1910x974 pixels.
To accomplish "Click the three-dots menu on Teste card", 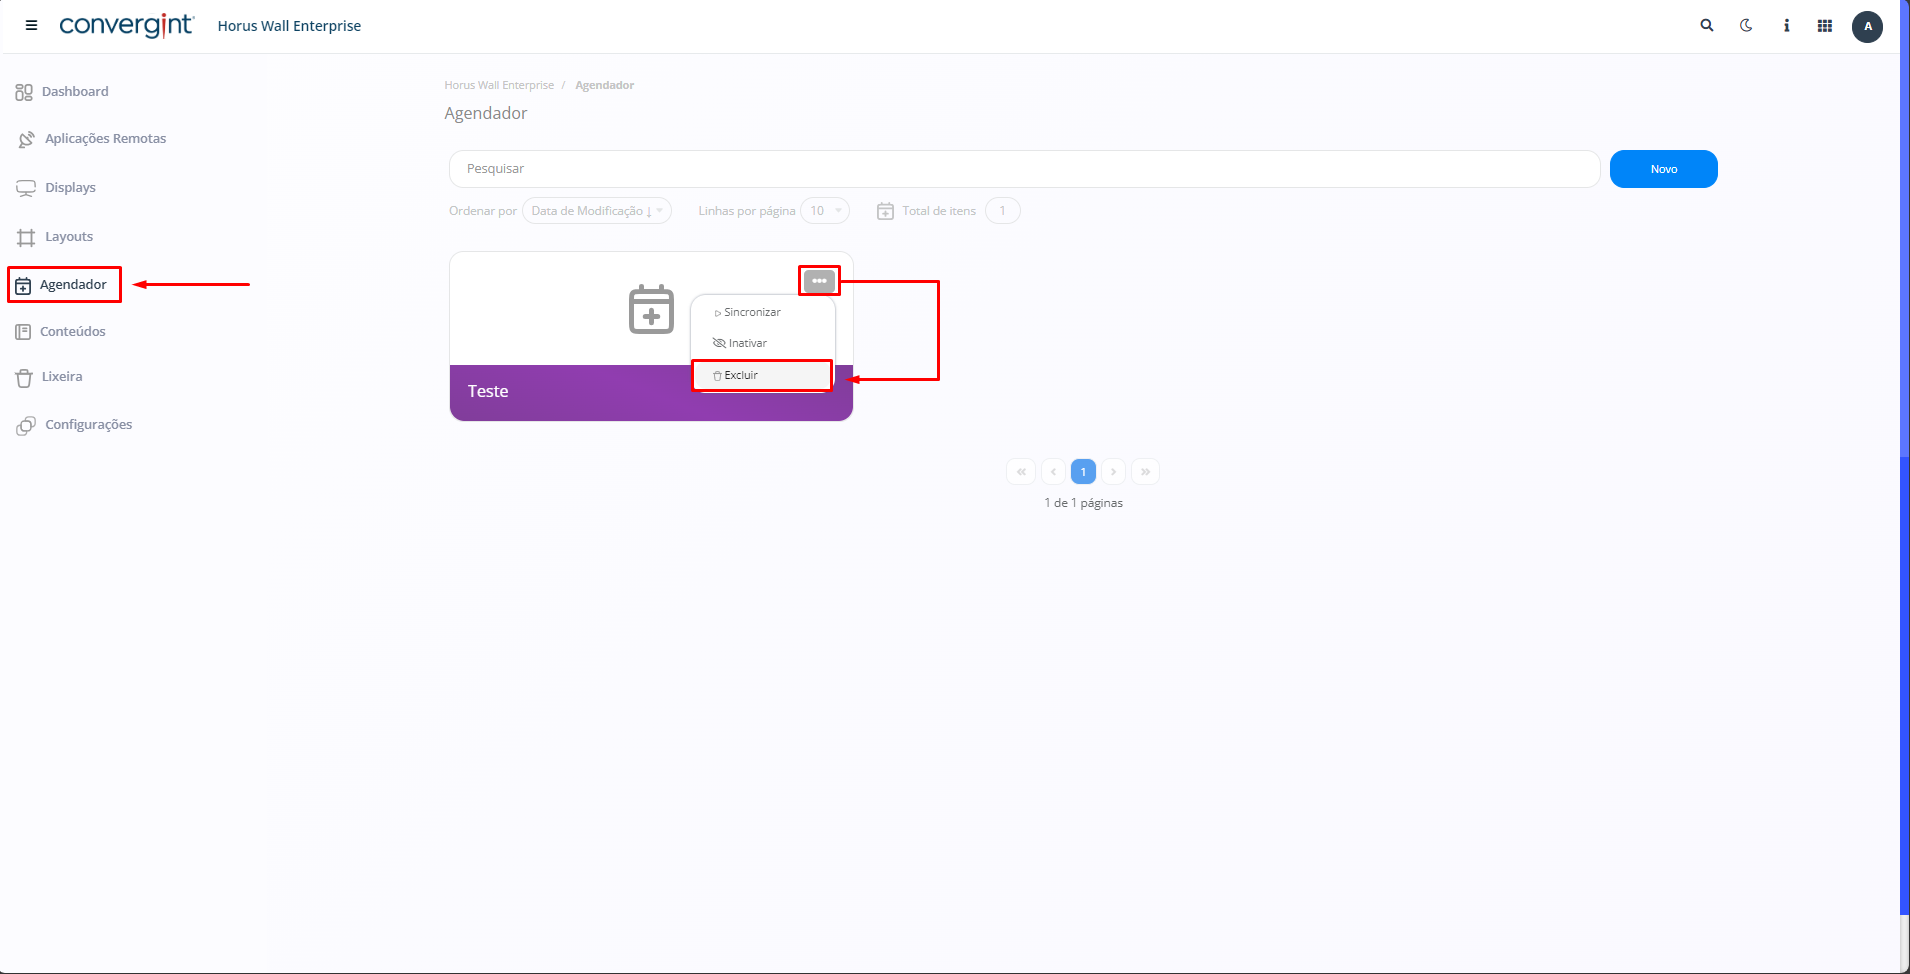I will [819, 281].
